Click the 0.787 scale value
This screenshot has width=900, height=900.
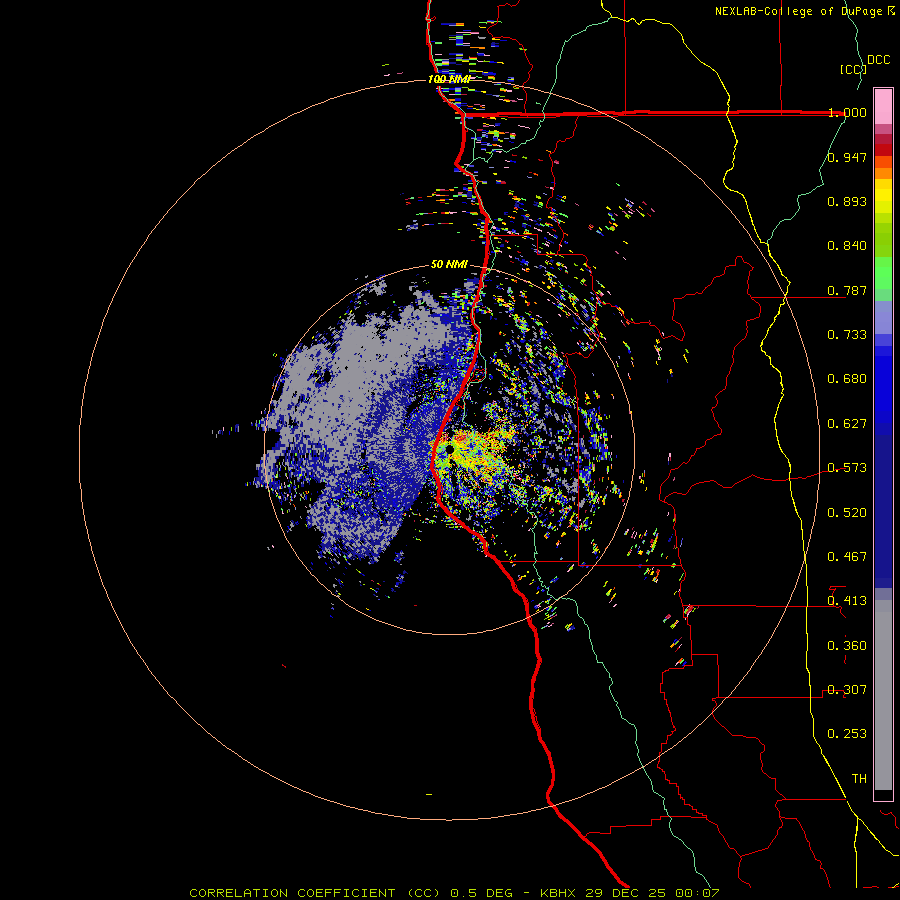(x=847, y=290)
